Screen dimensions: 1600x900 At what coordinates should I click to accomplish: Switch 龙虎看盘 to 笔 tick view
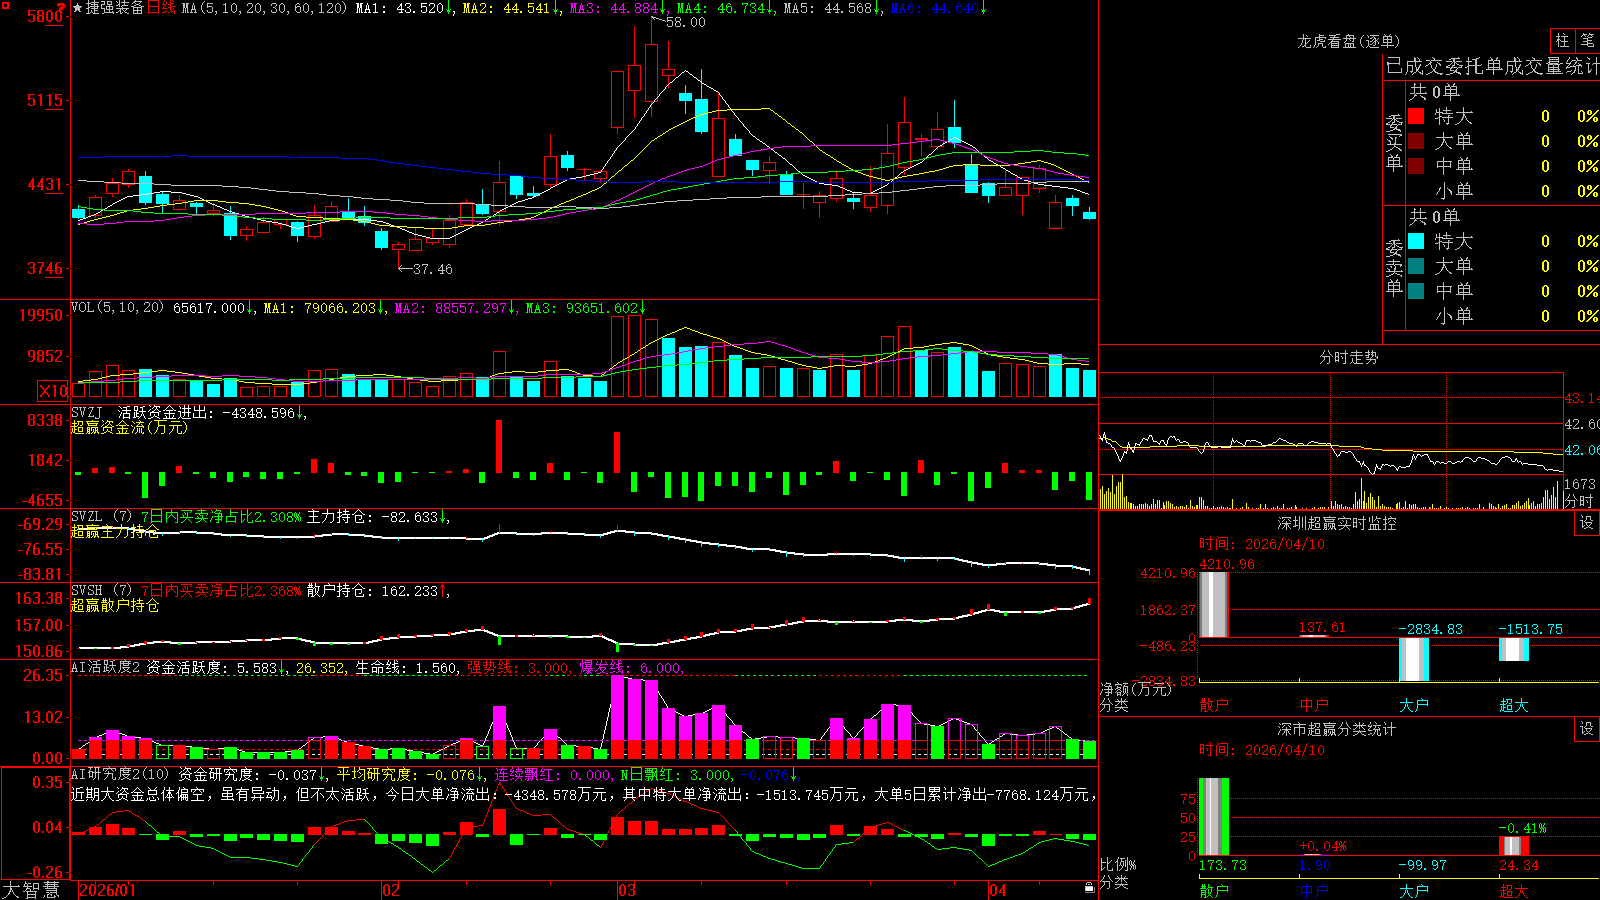[x=1587, y=40]
